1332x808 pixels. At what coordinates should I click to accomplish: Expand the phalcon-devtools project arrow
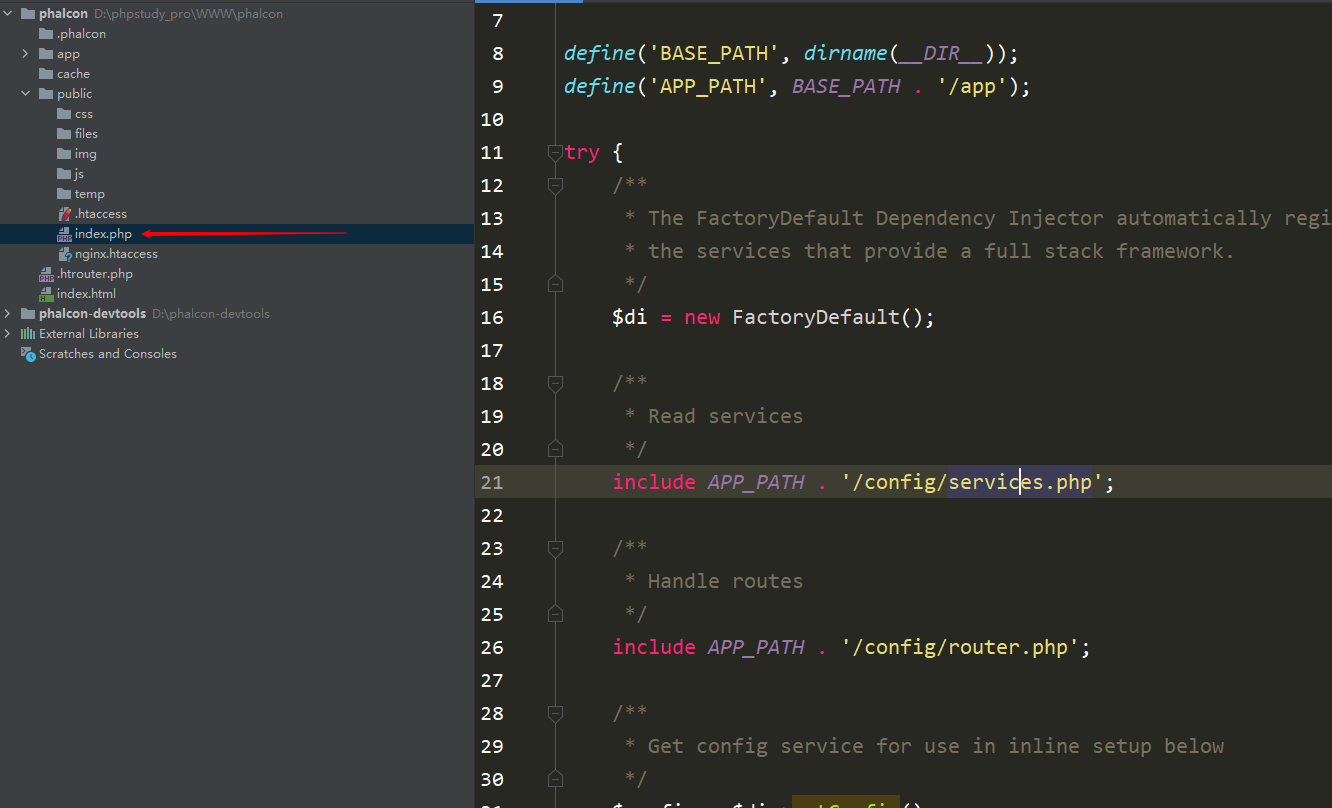click(x=8, y=314)
